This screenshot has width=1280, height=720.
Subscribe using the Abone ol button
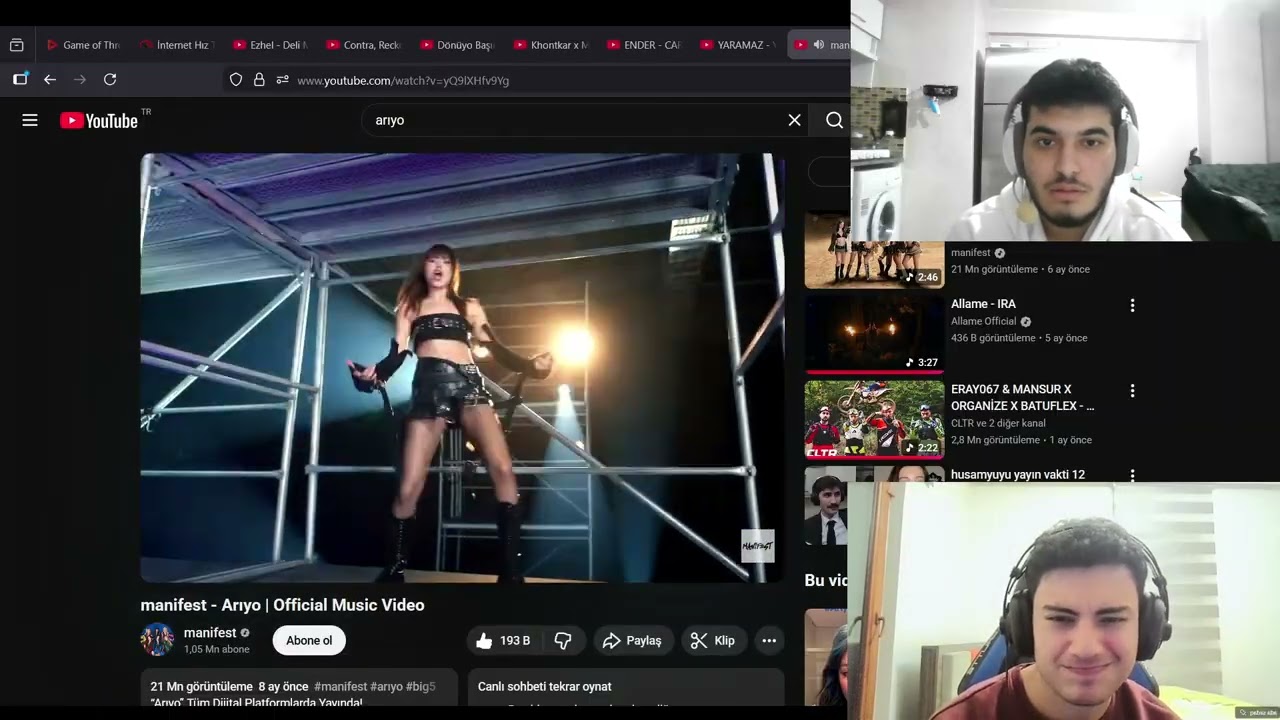[309, 641]
